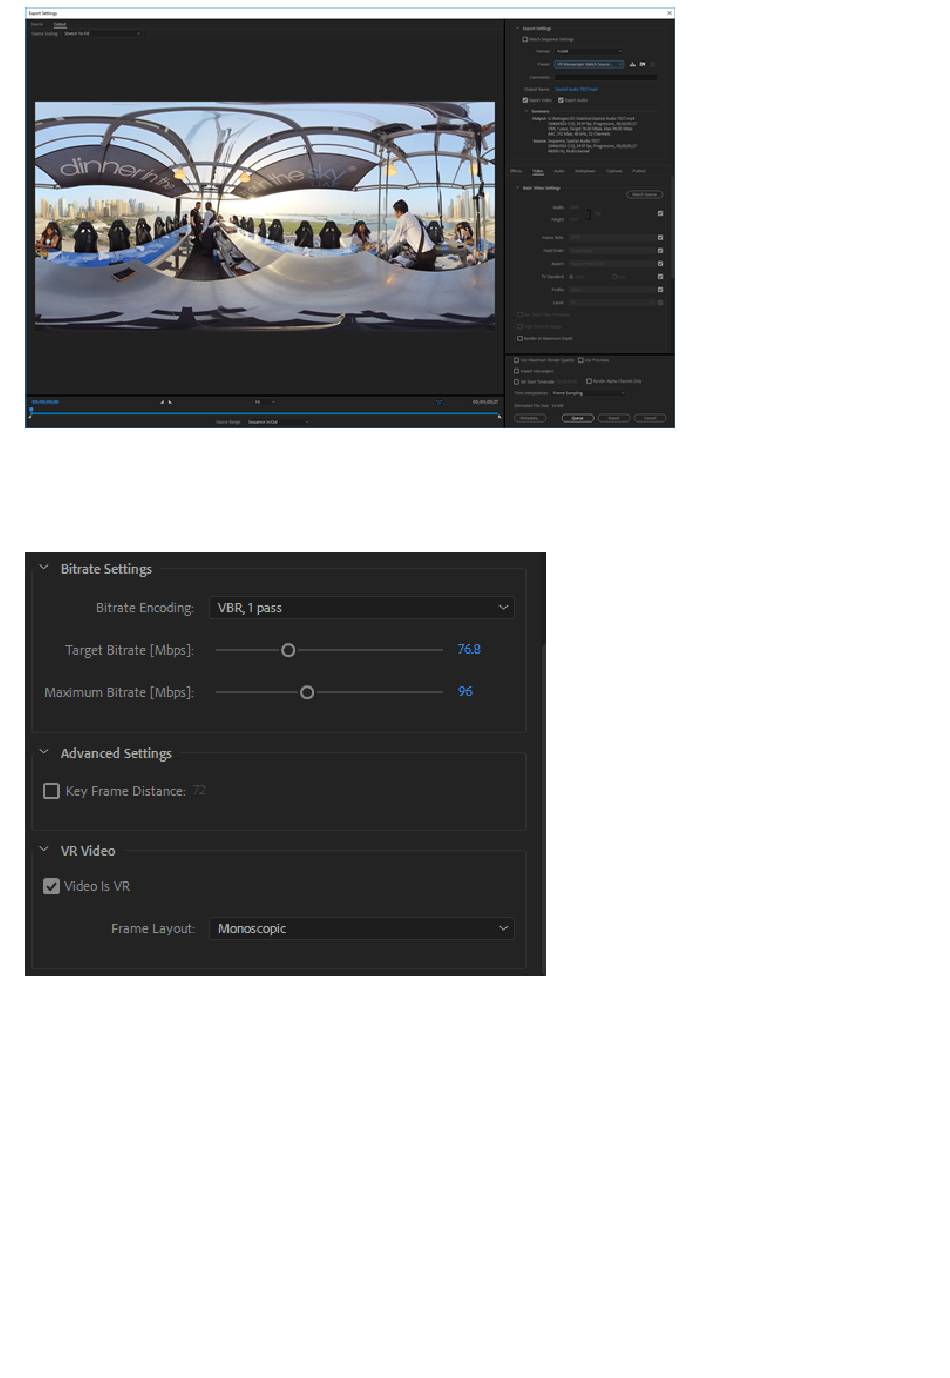The width and height of the screenshot is (950, 1378).
Task: Collapse the Bitrate Settings section
Action: pyautogui.click(x=44, y=568)
